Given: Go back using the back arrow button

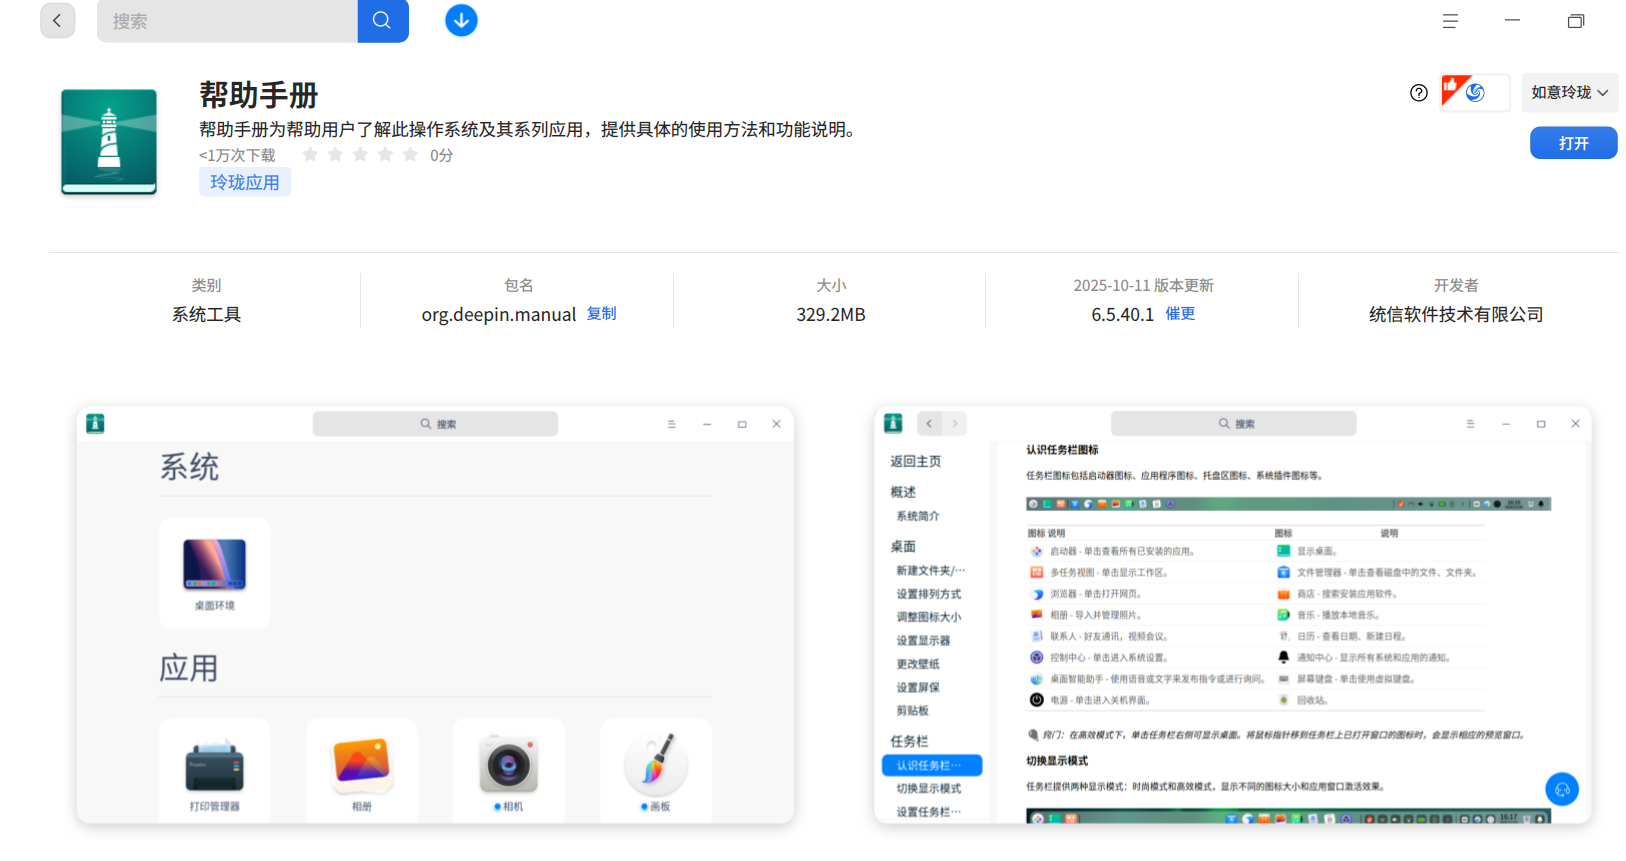Looking at the screenshot, I should 57,20.
